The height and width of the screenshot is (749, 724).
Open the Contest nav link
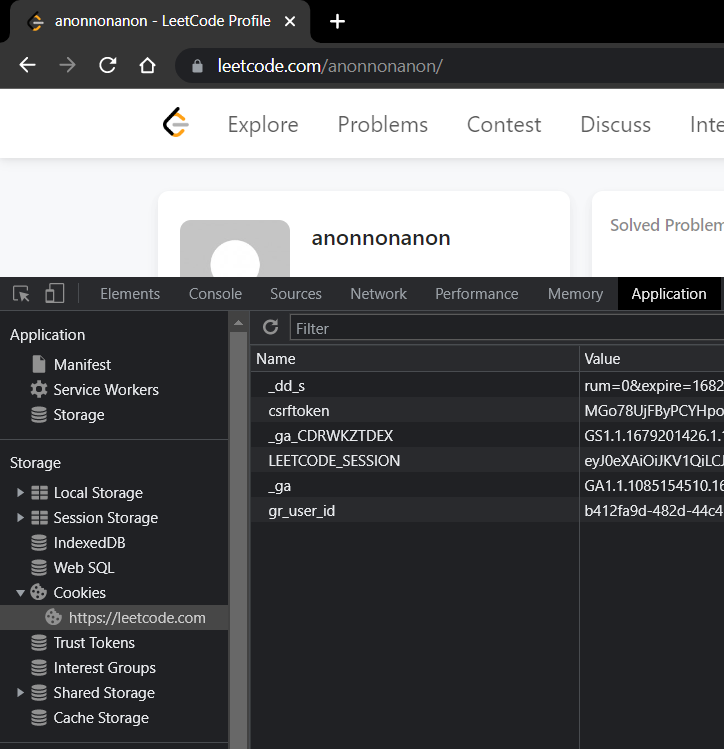[x=504, y=124]
